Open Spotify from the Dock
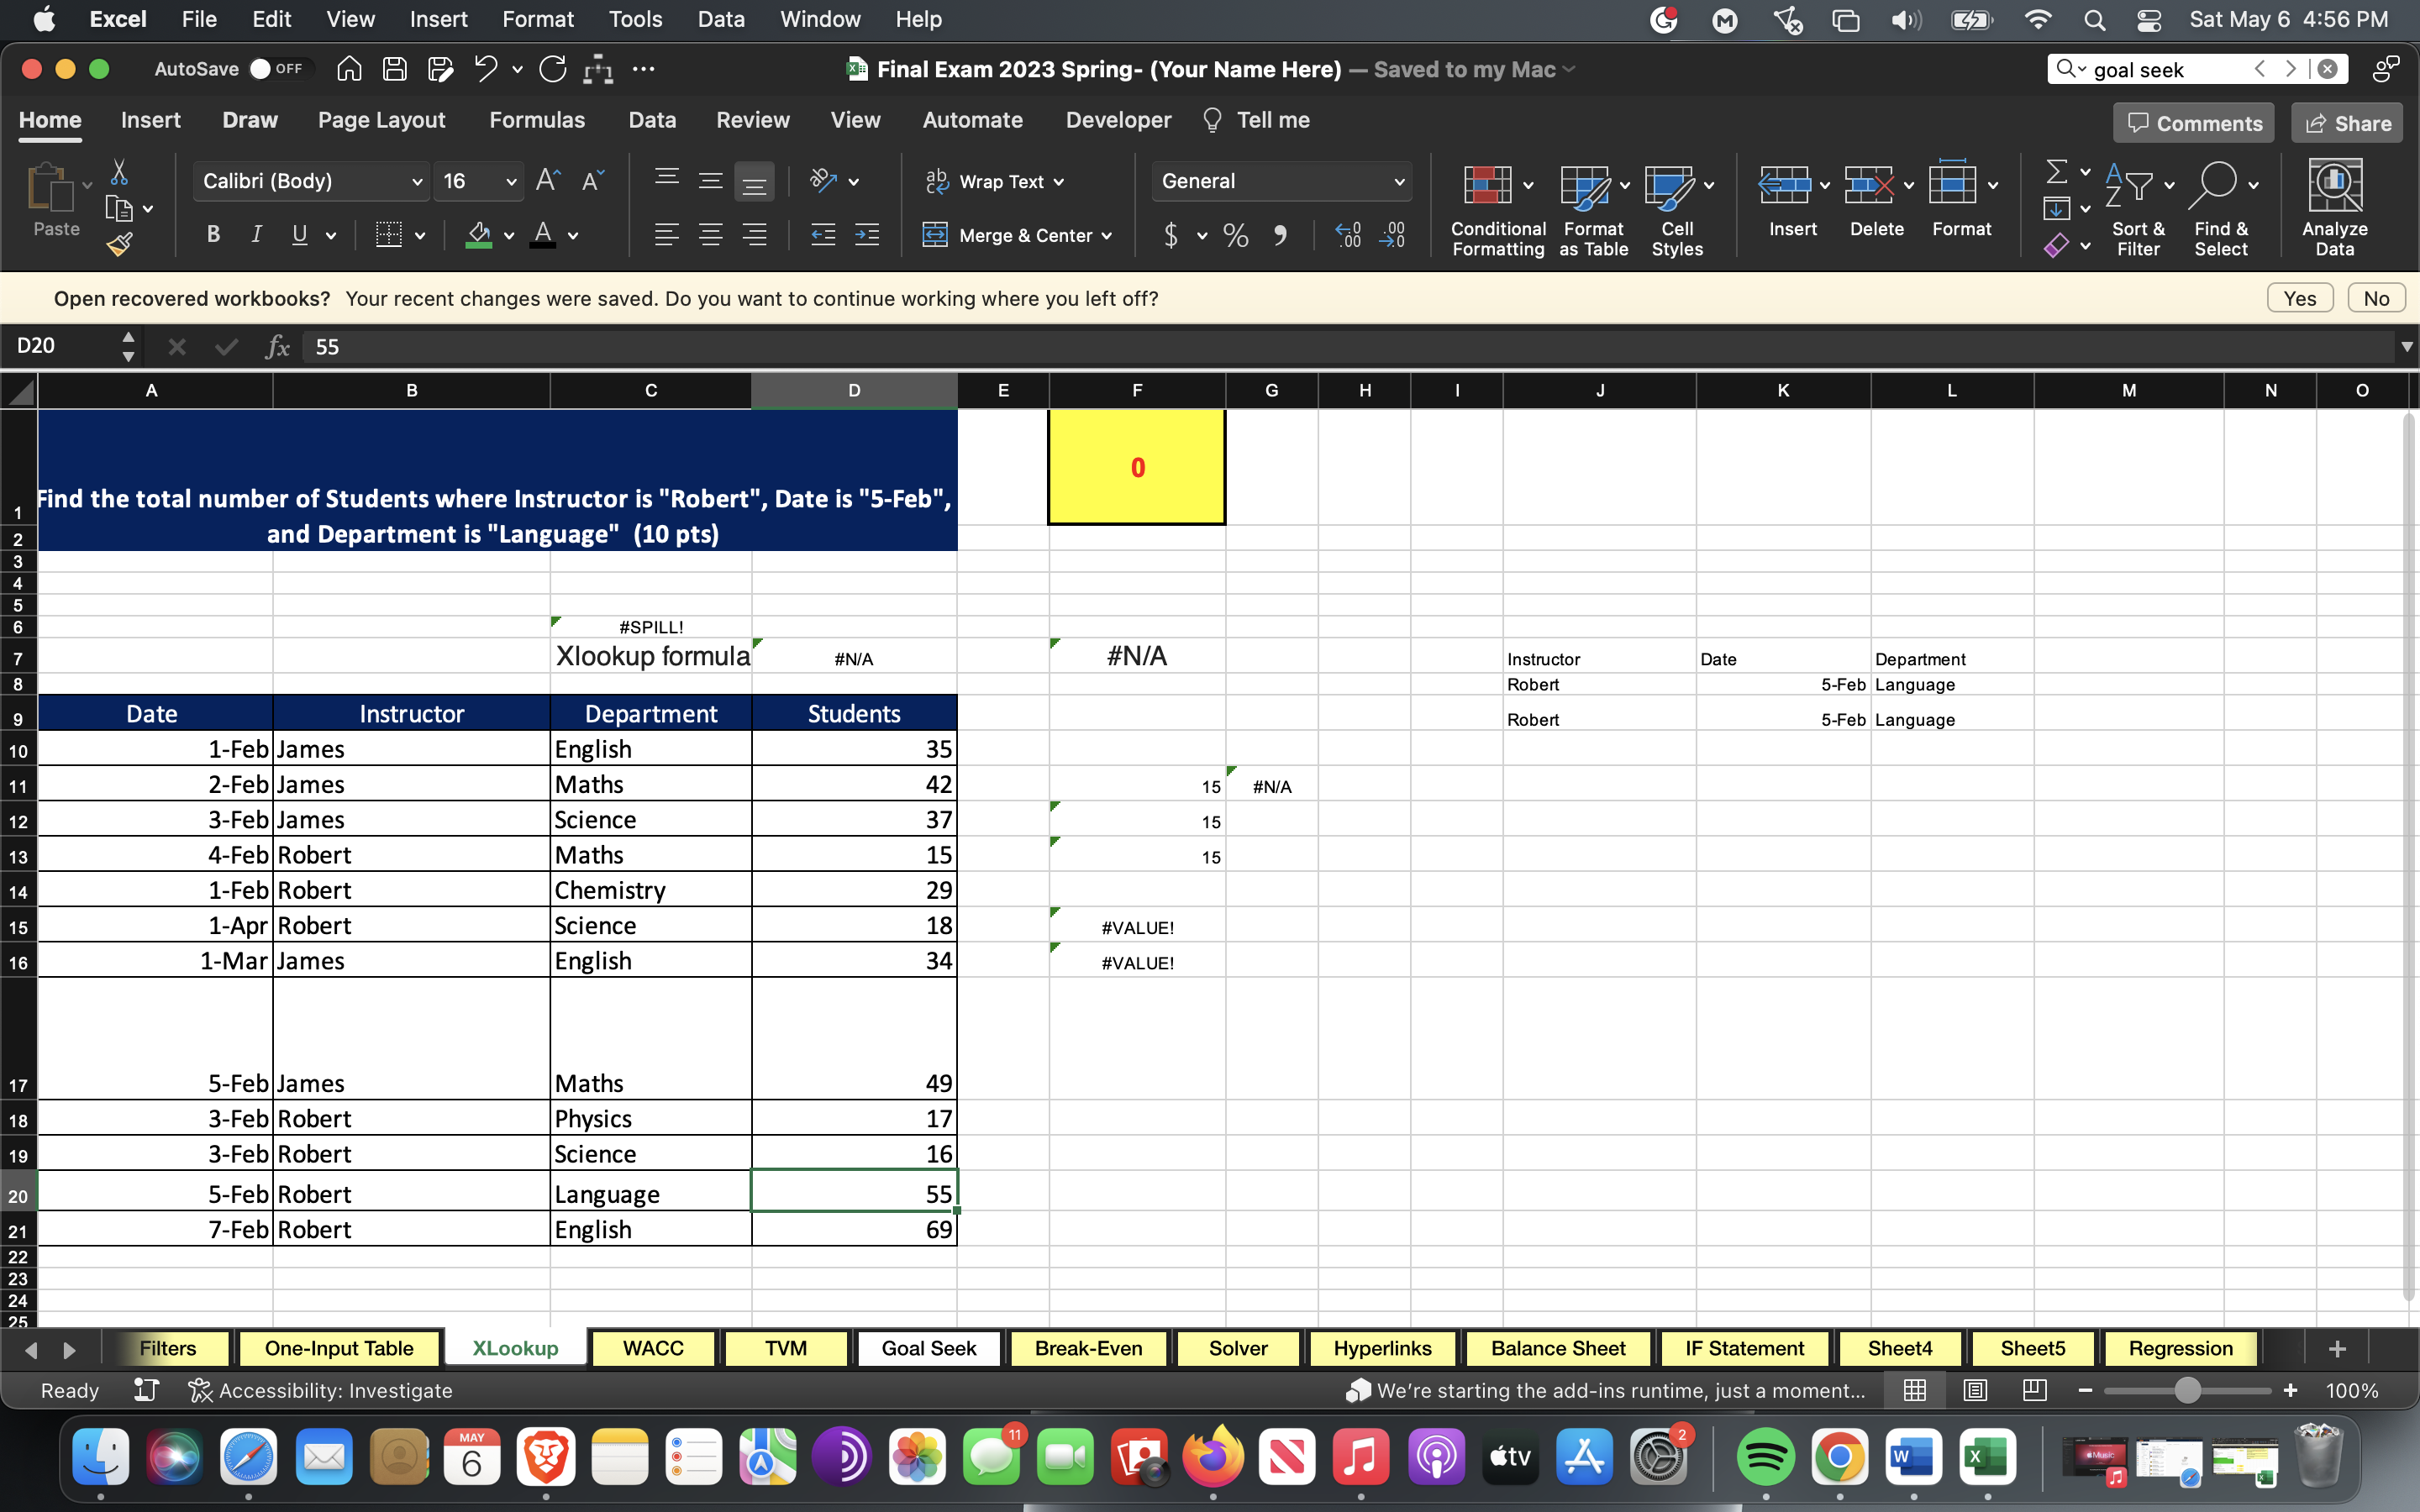Screen dimensions: 2420x1512 tap(1766, 1457)
